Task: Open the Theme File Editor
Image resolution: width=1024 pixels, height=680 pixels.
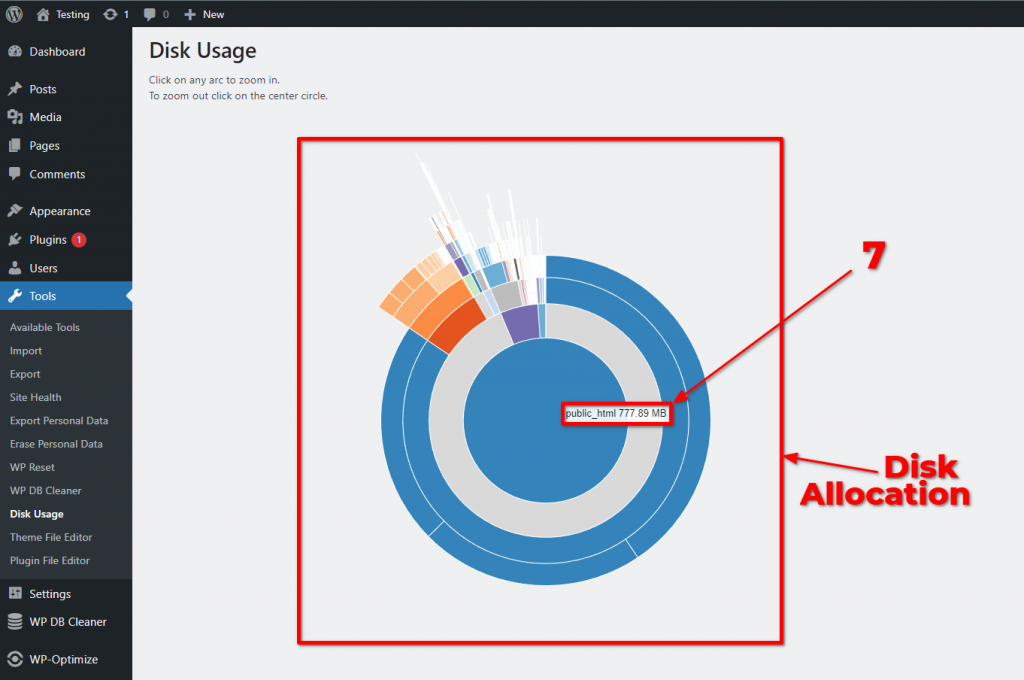Action: click(51, 537)
